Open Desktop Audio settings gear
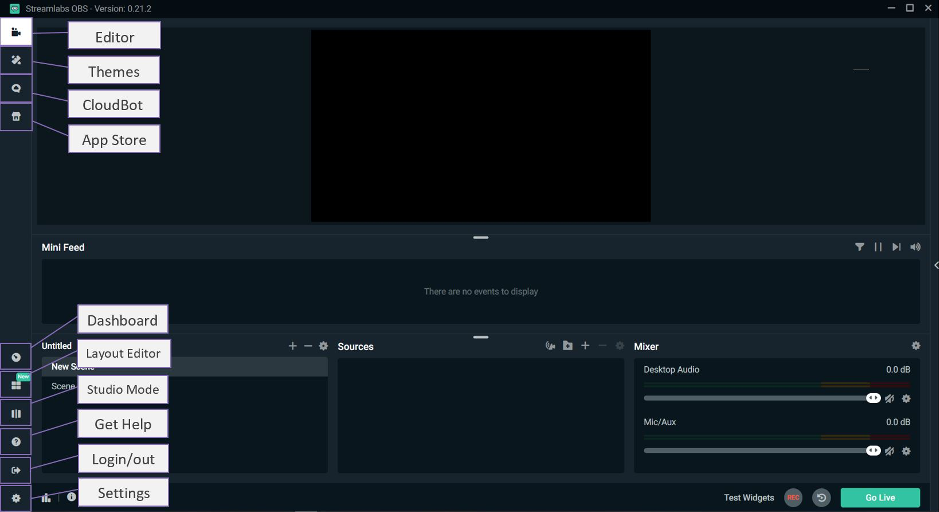Image resolution: width=939 pixels, height=512 pixels. [x=906, y=398]
